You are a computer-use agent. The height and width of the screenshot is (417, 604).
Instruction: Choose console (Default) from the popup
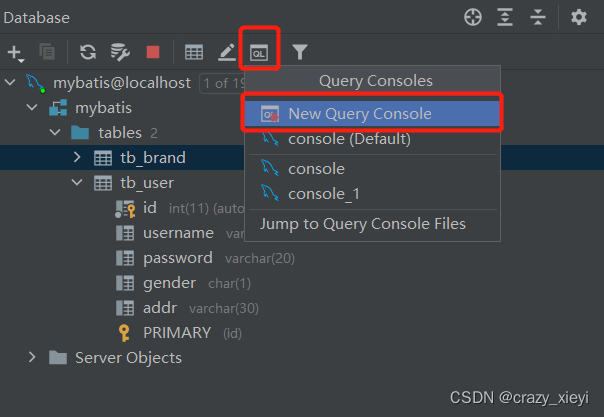(x=349, y=139)
